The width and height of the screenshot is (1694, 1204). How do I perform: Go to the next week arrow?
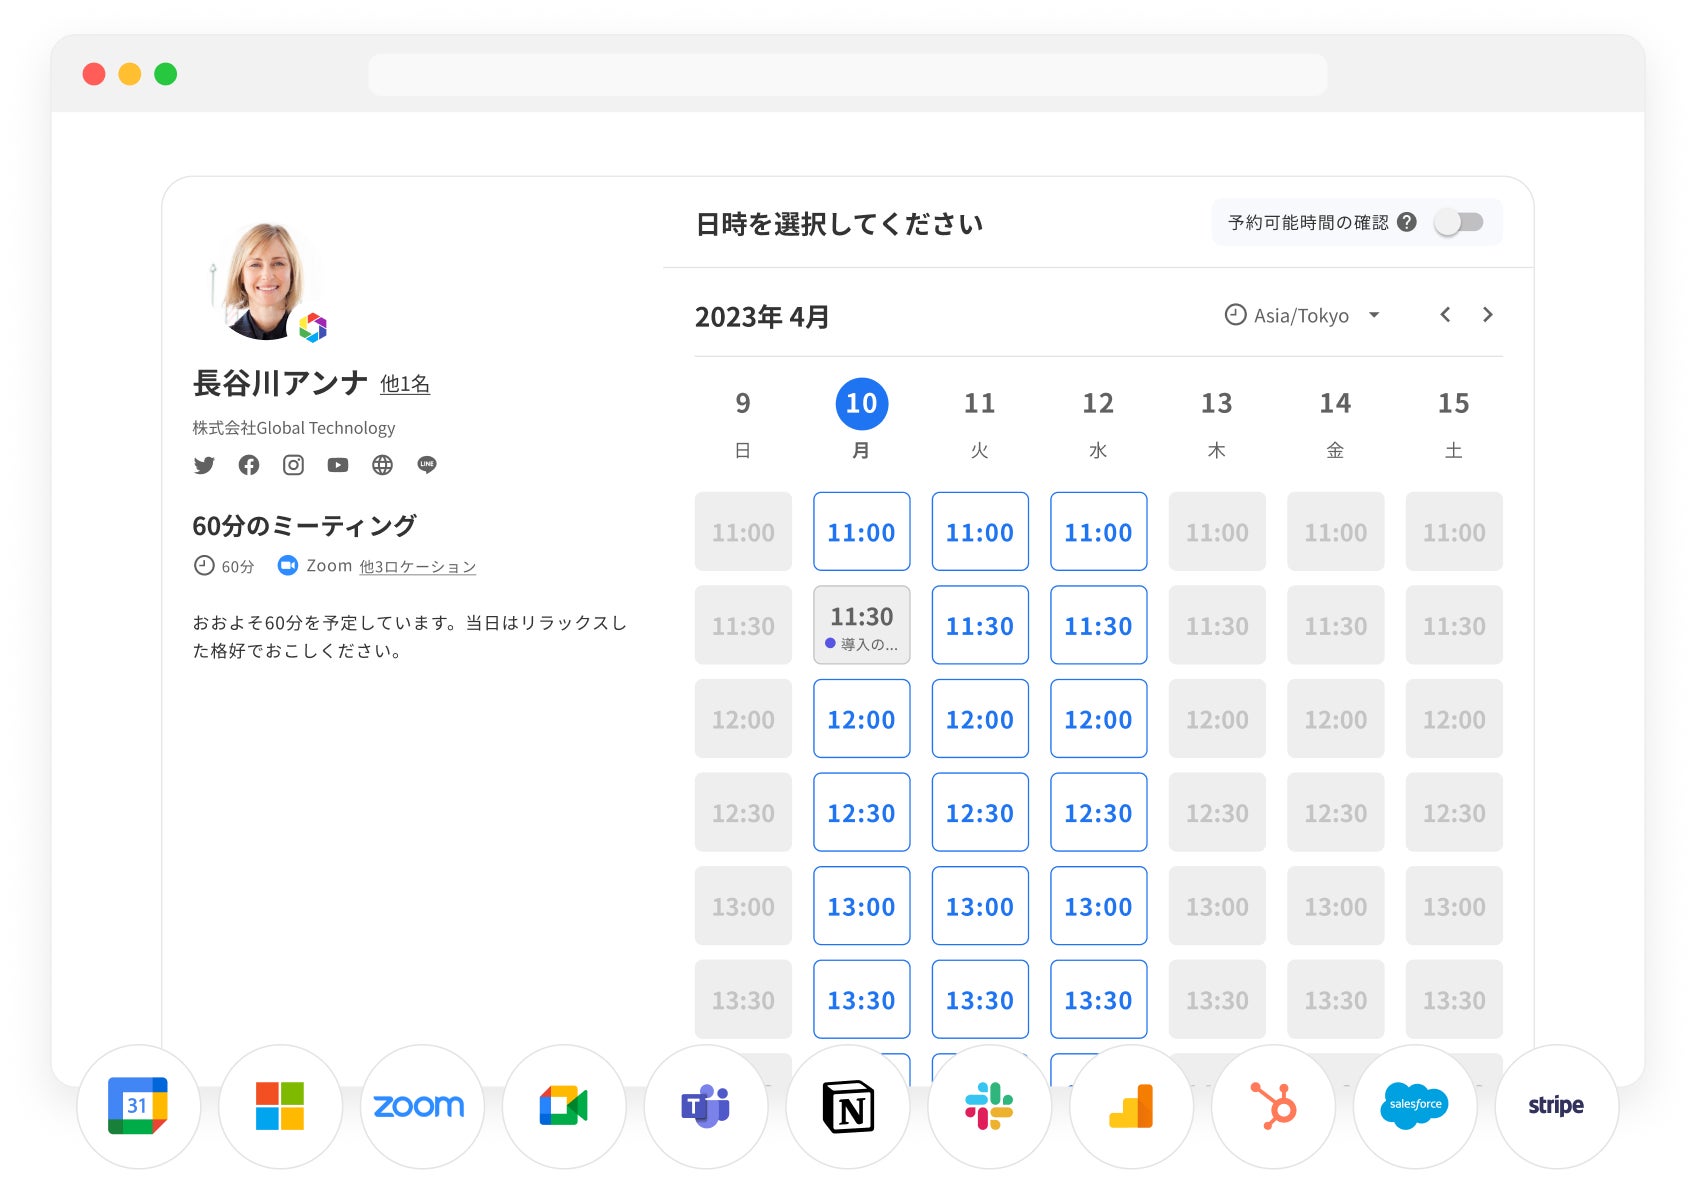tap(1488, 315)
